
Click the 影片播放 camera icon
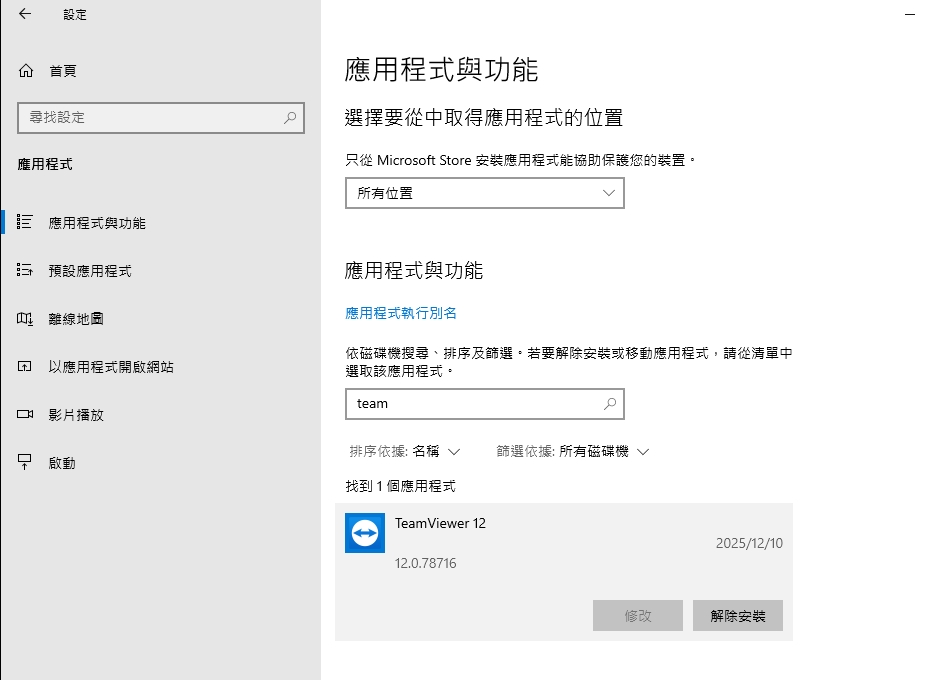(x=26, y=414)
